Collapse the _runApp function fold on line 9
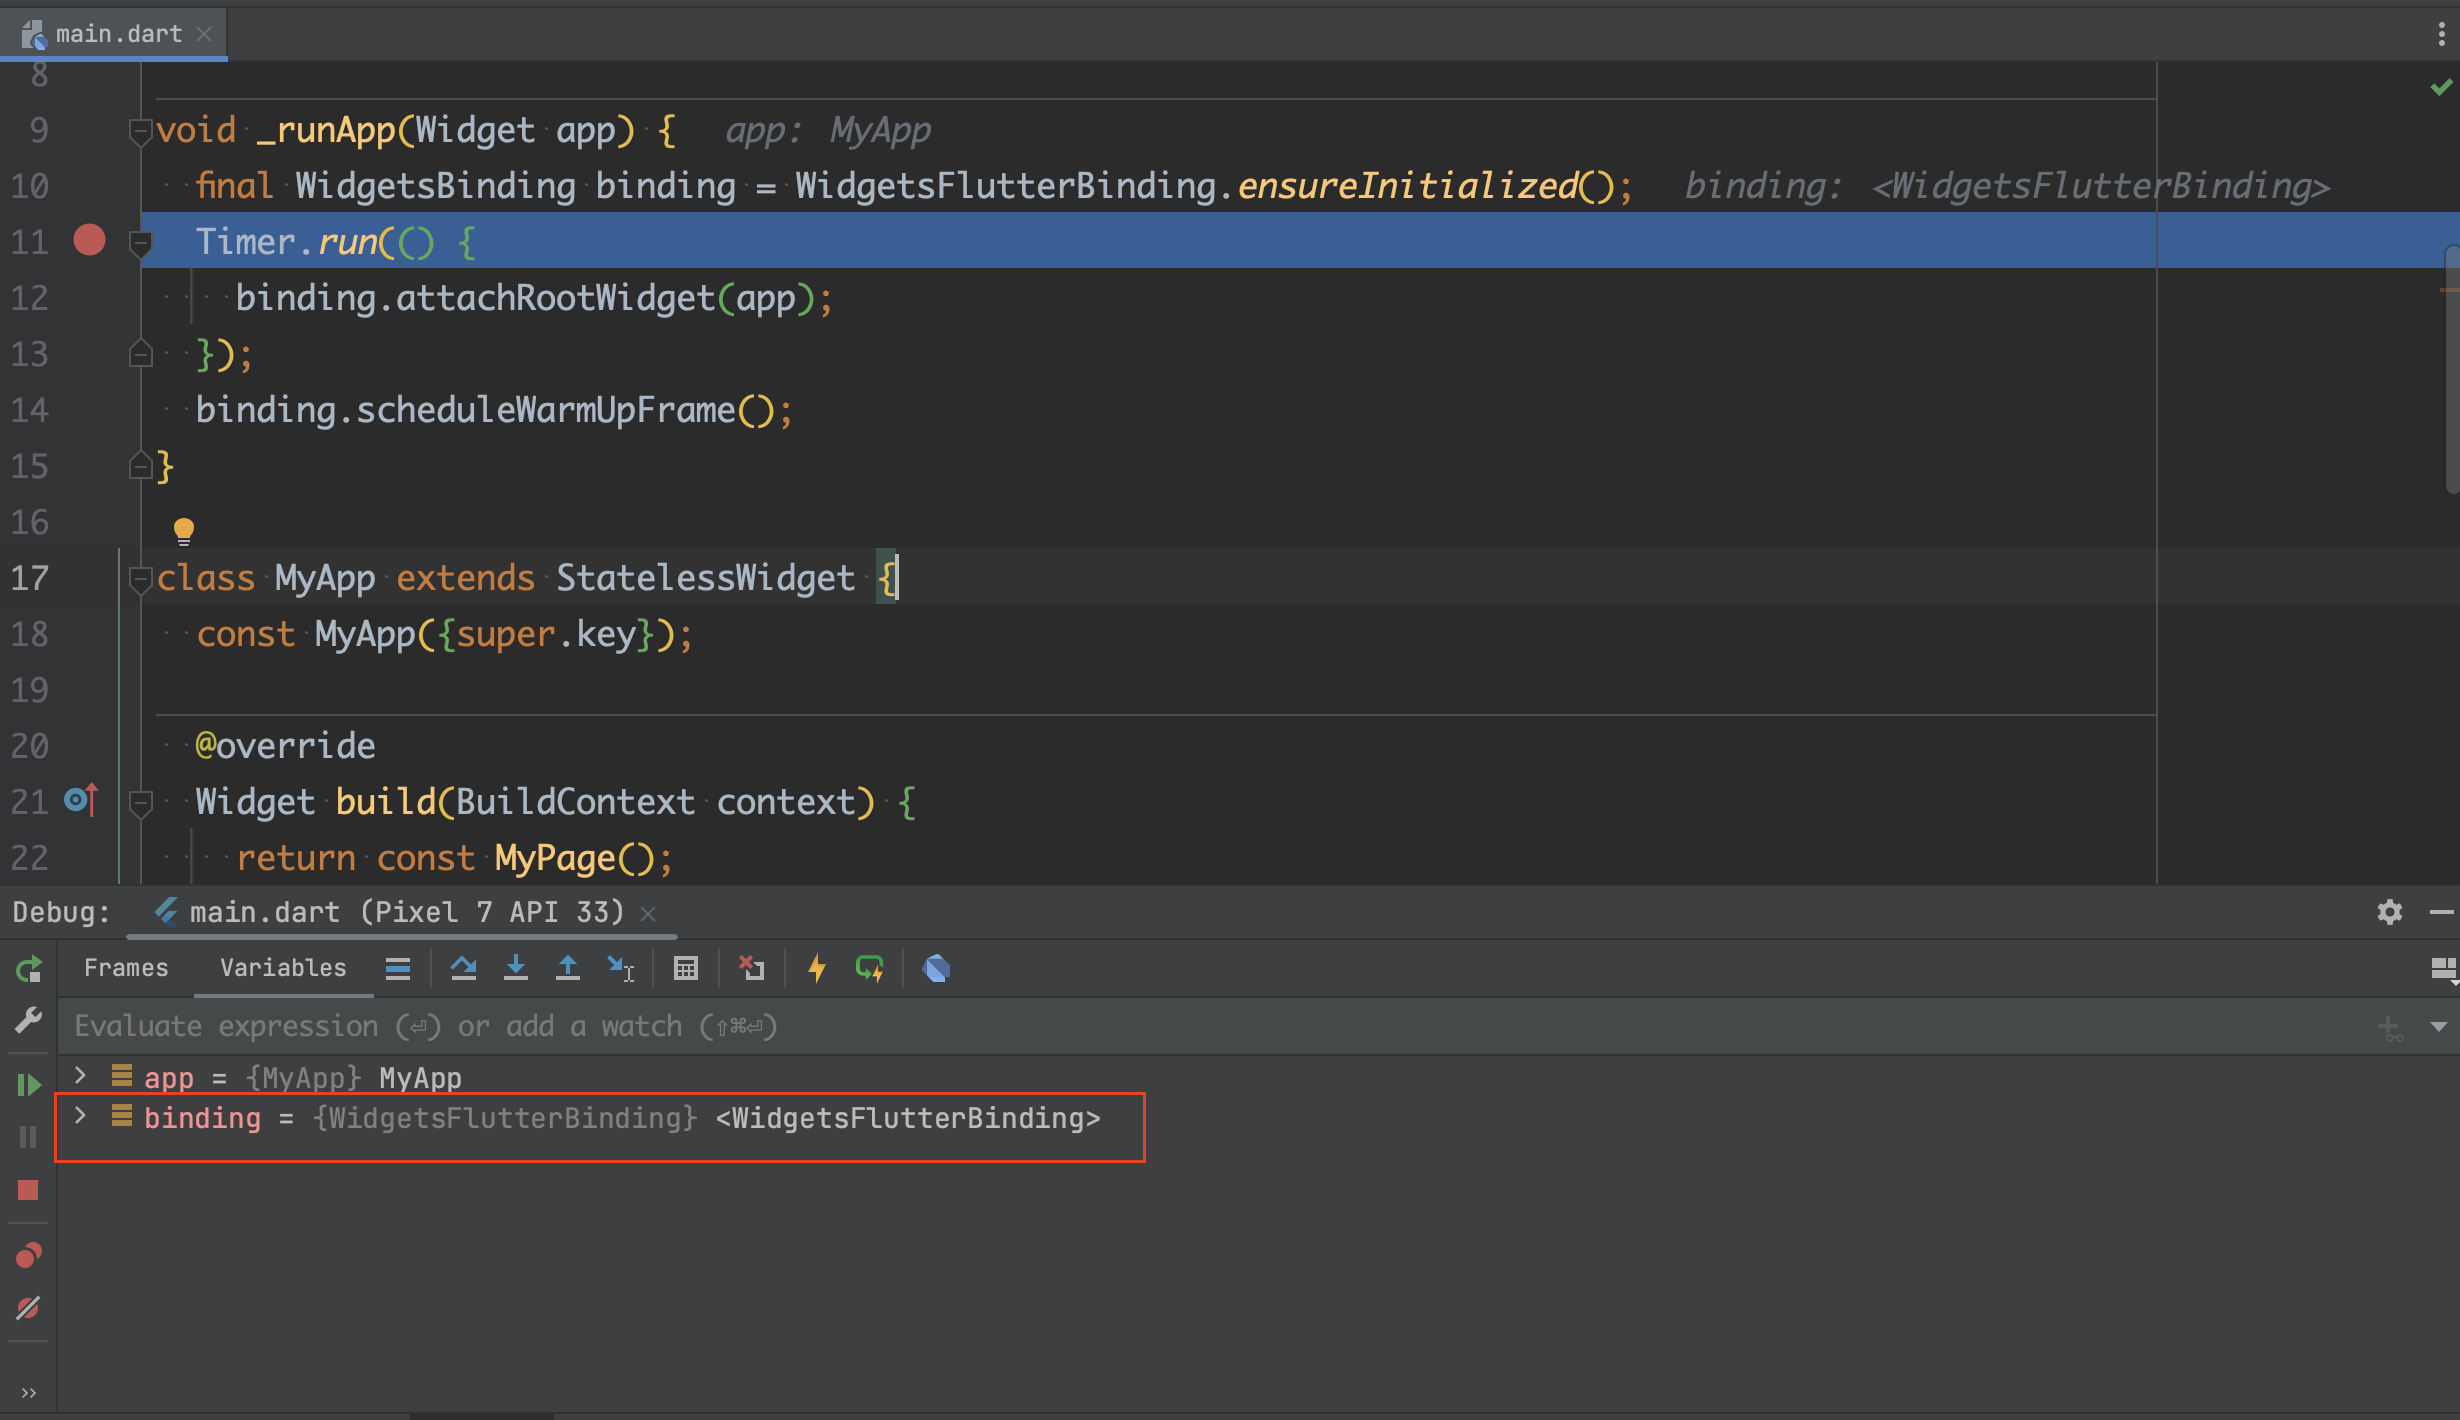The width and height of the screenshot is (2460, 1420). coord(140,131)
